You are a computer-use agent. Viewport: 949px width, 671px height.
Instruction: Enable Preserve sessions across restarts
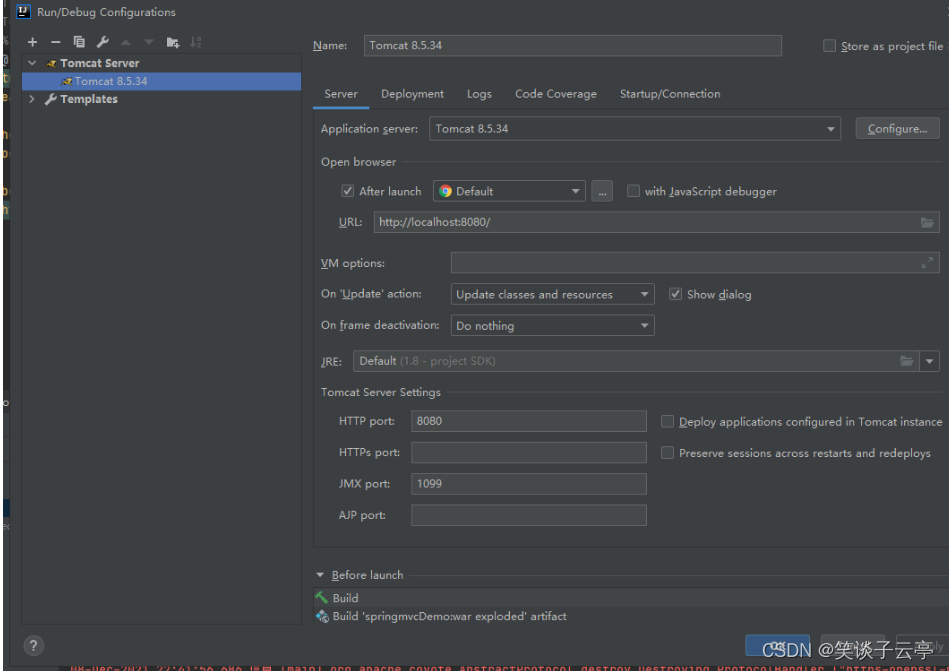pyautogui.click(x=667, y=453)
